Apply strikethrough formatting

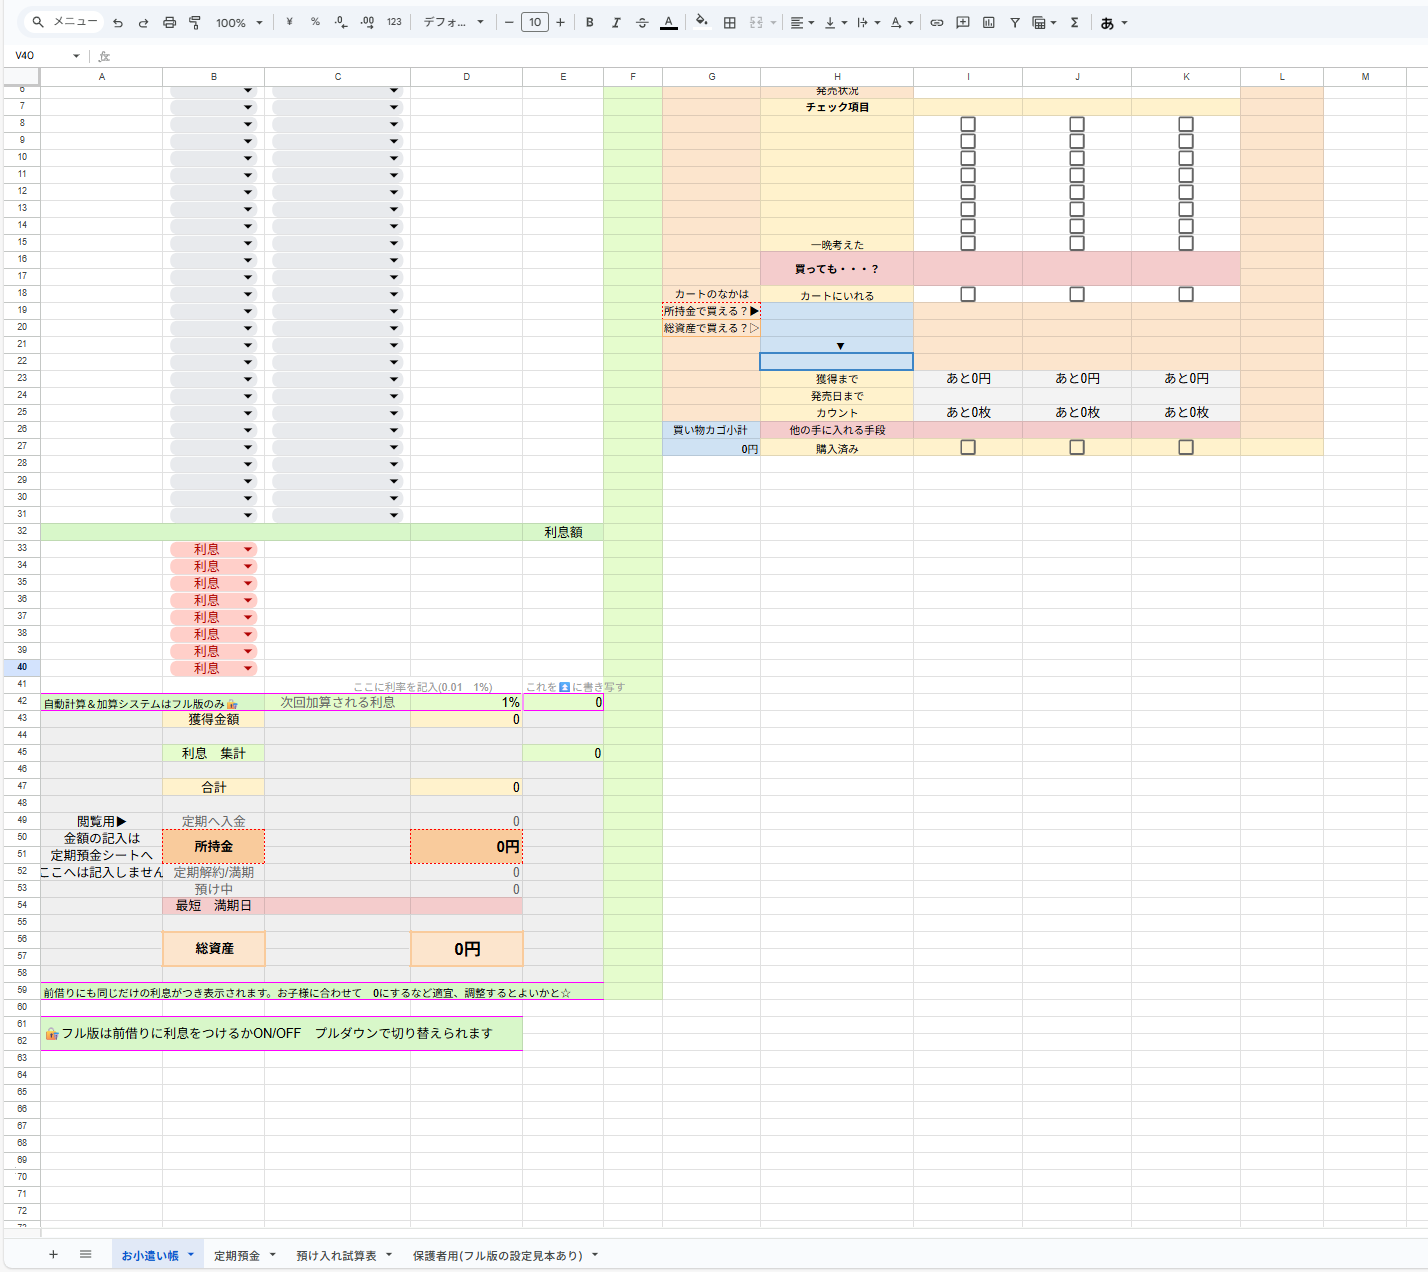(x=642, y=23)
